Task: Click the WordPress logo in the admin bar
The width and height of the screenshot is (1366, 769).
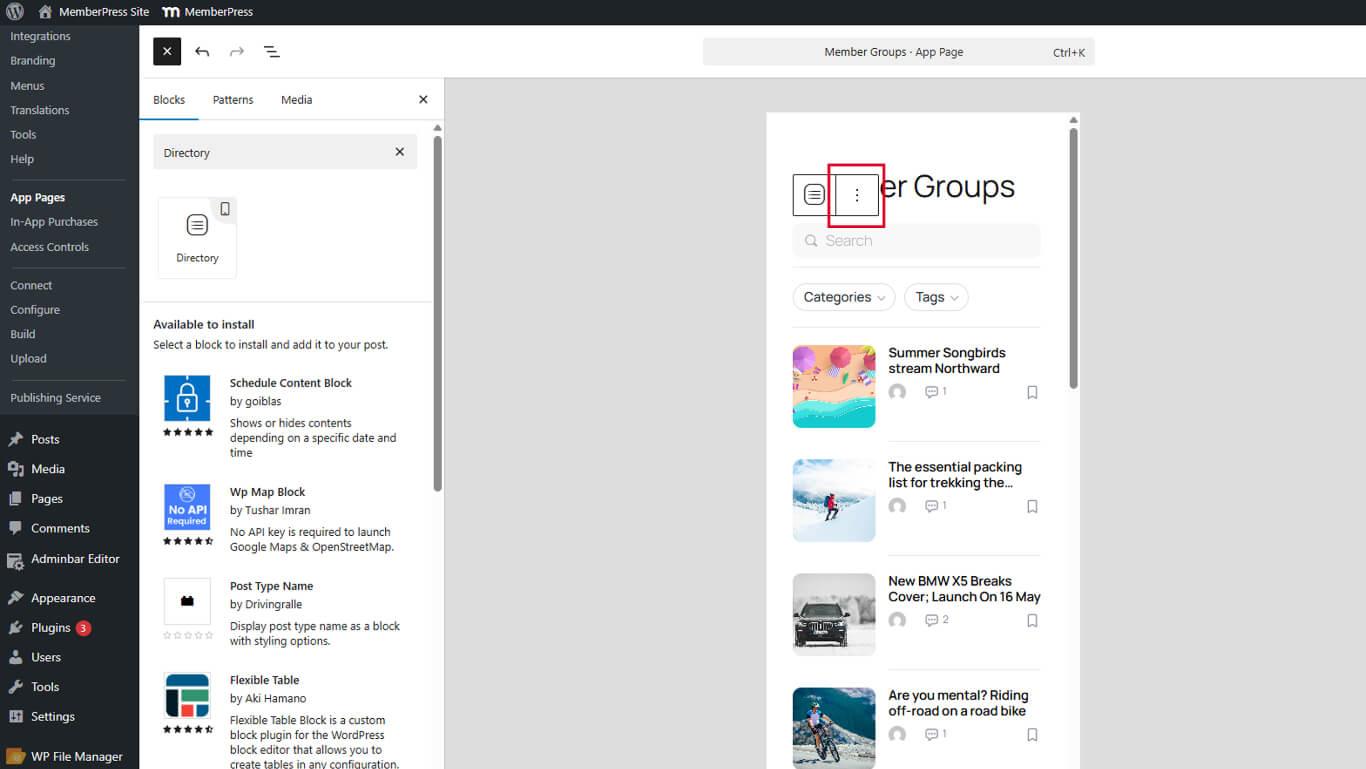Action: click(x=14, y=12)
